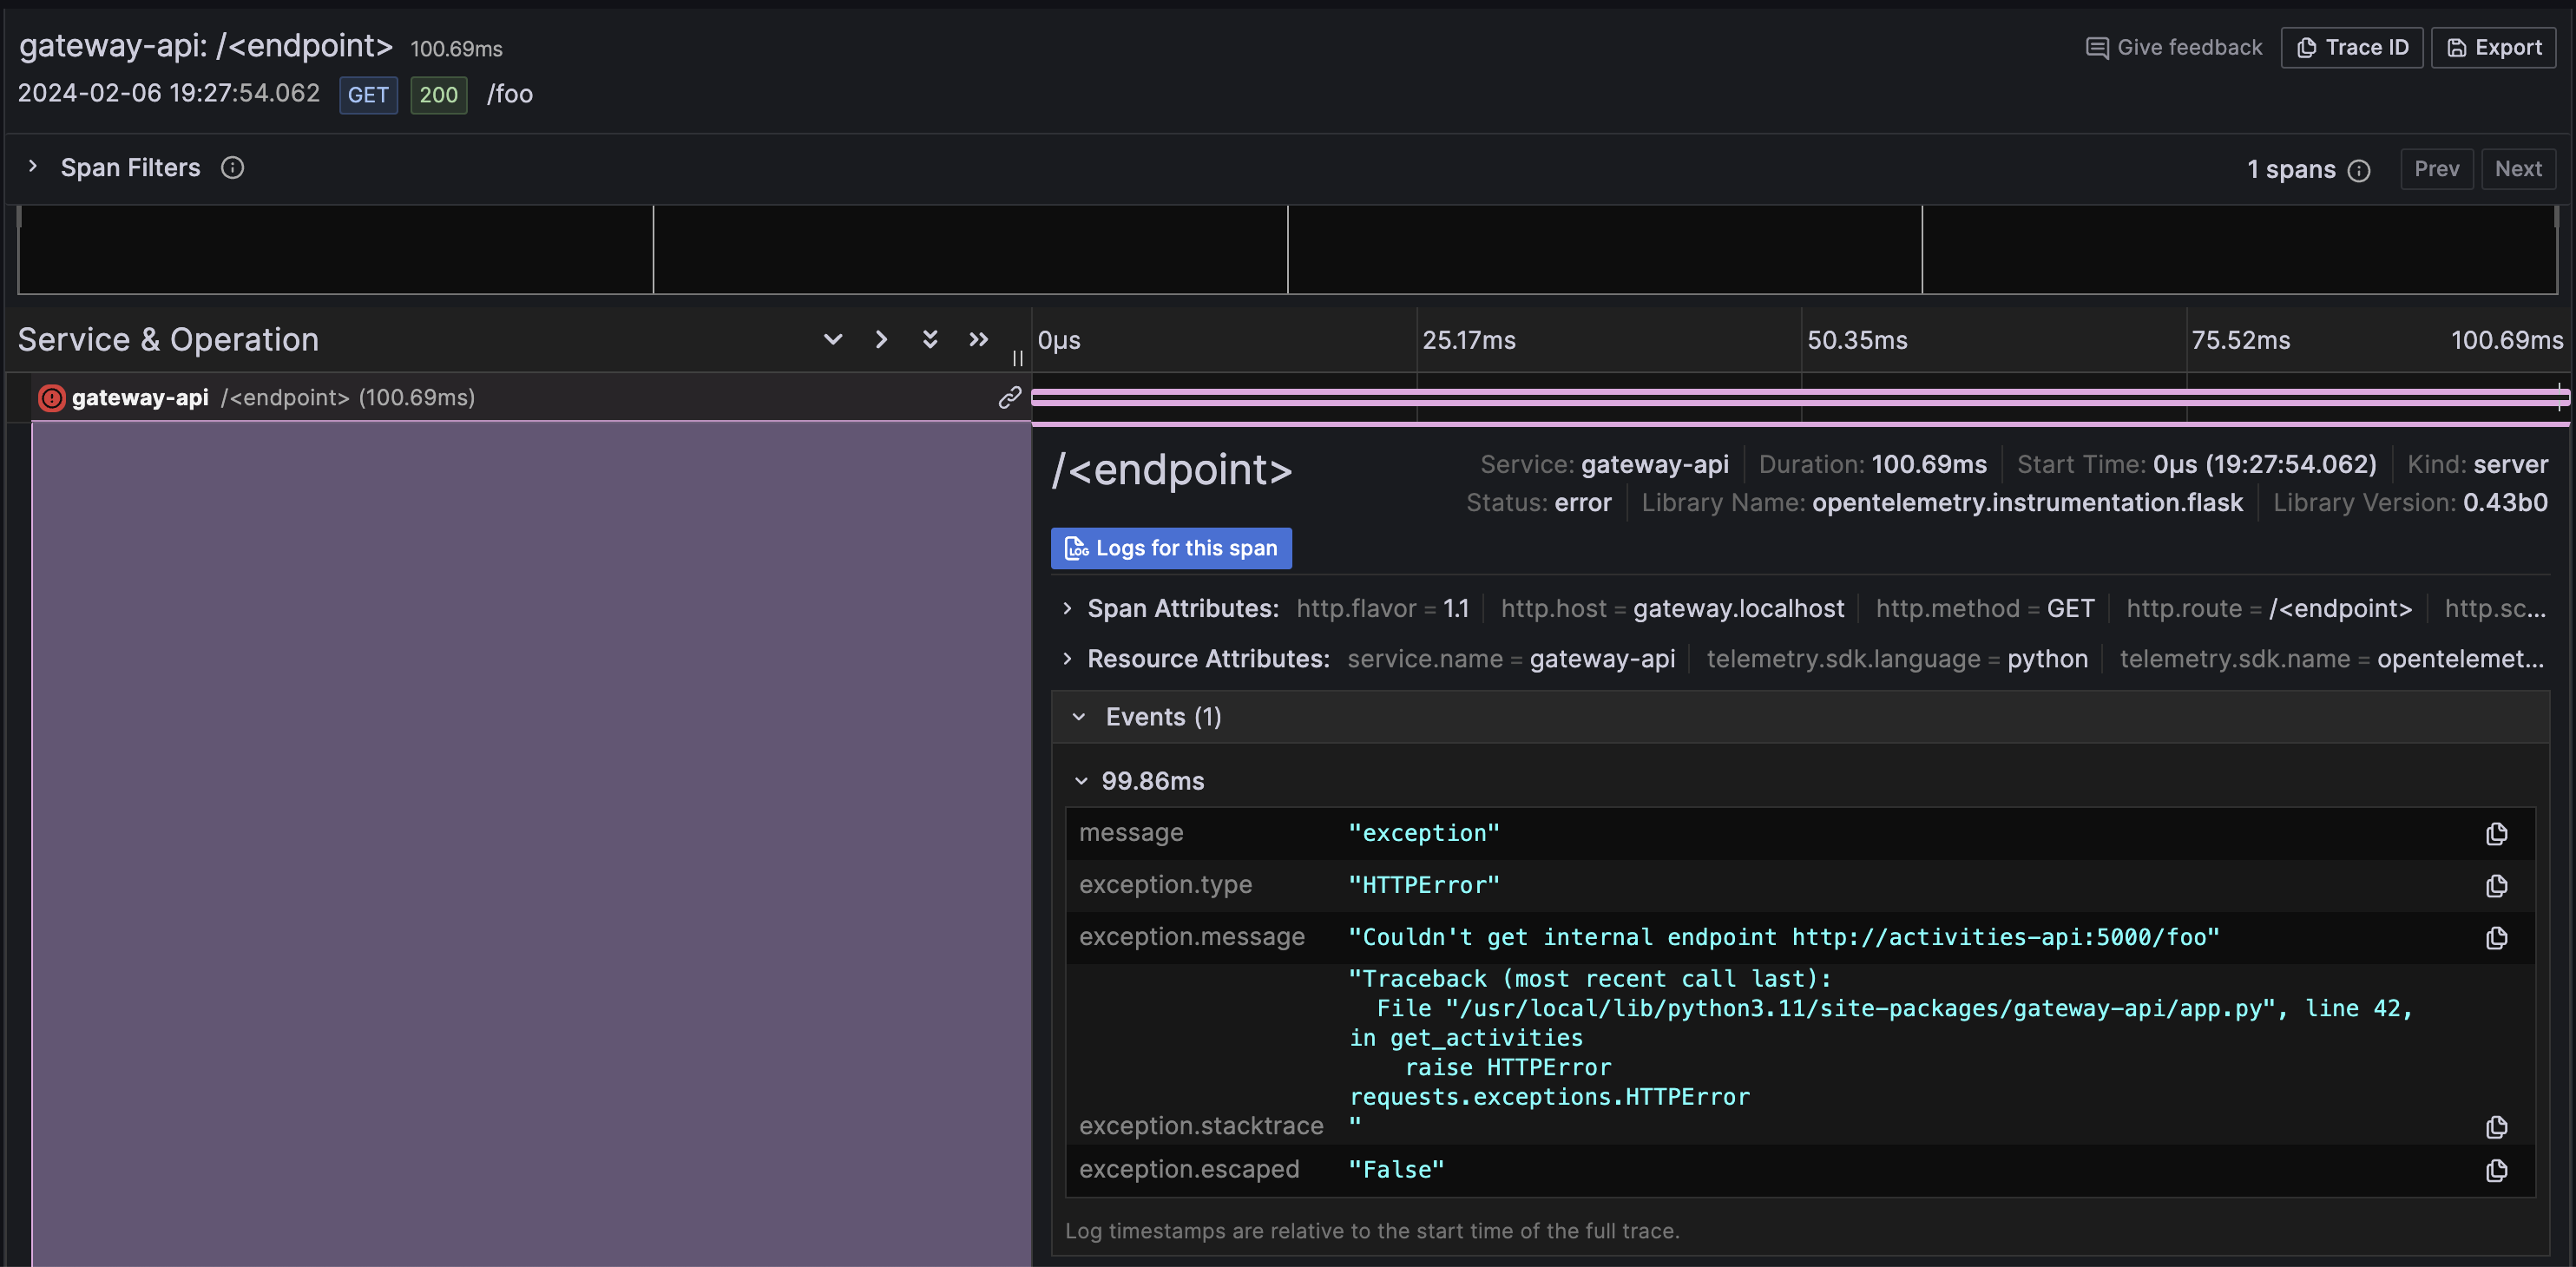
Task: Click the http.host = gateway.localhost attribute
Action: click(x=1672, y=608)
